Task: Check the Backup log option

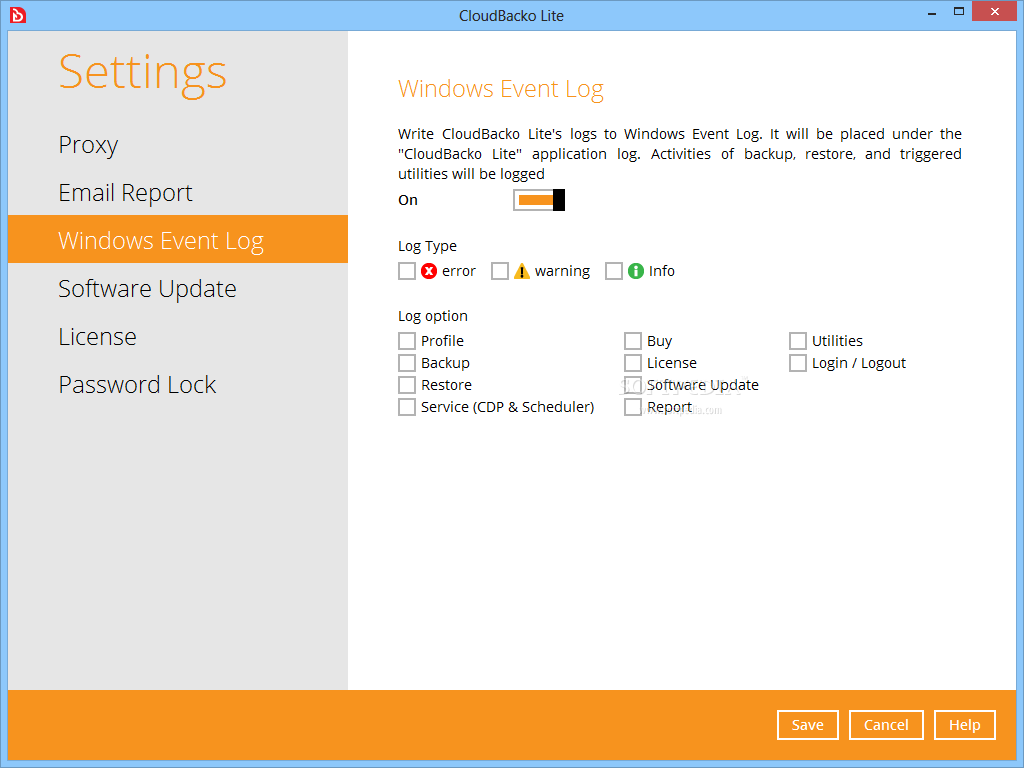Action: point(407,363)
